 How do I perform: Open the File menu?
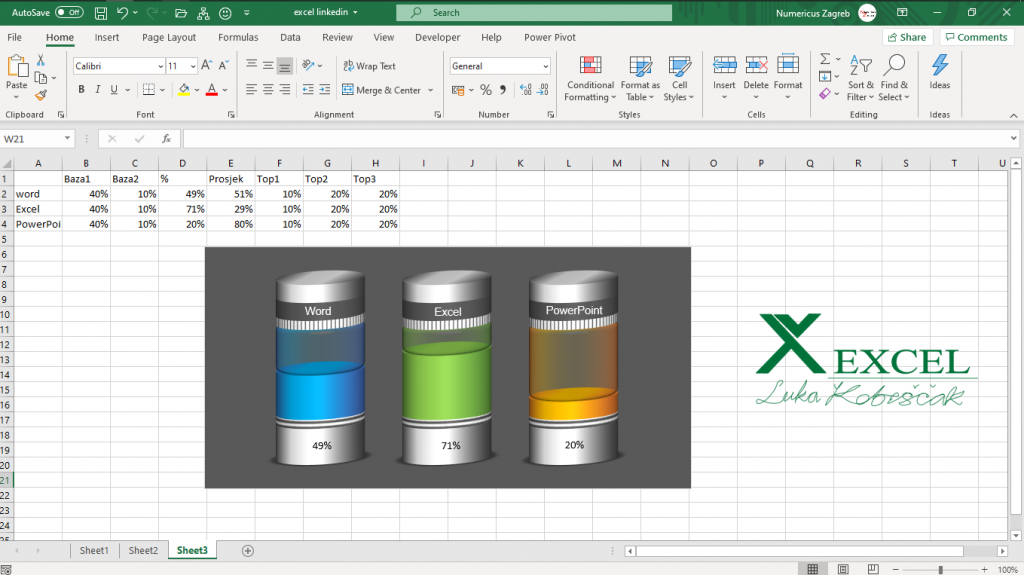pyautogui.click(x=14, y=37)
